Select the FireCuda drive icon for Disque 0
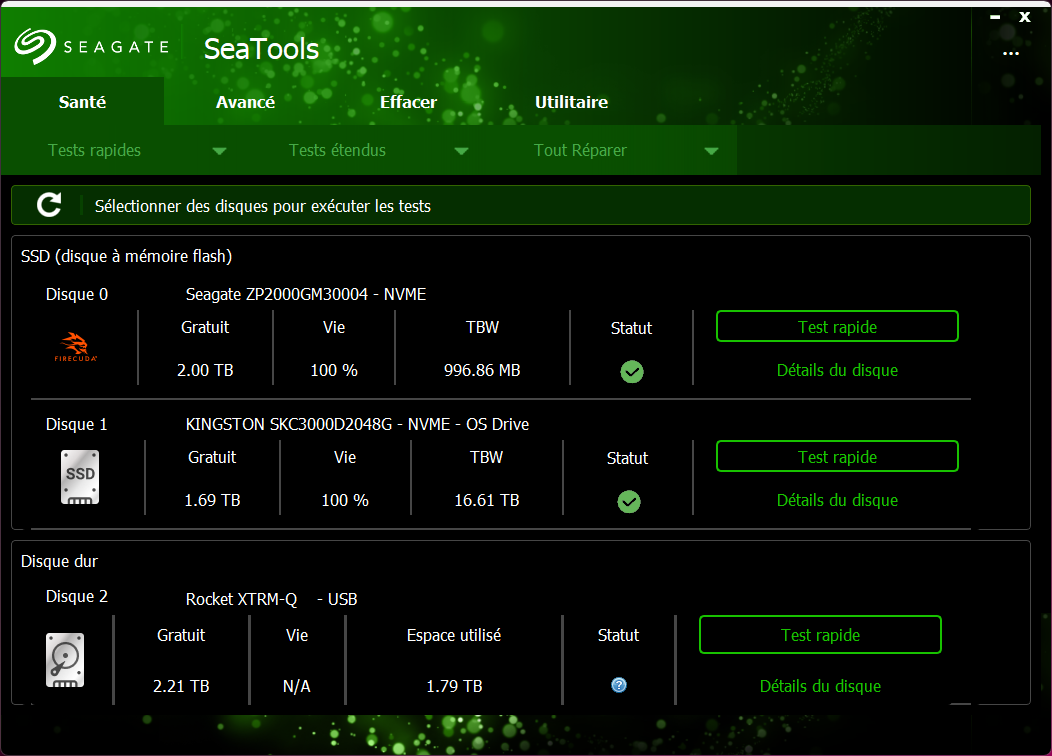This screenshot has width=1052, height=756. pos(78,347)
